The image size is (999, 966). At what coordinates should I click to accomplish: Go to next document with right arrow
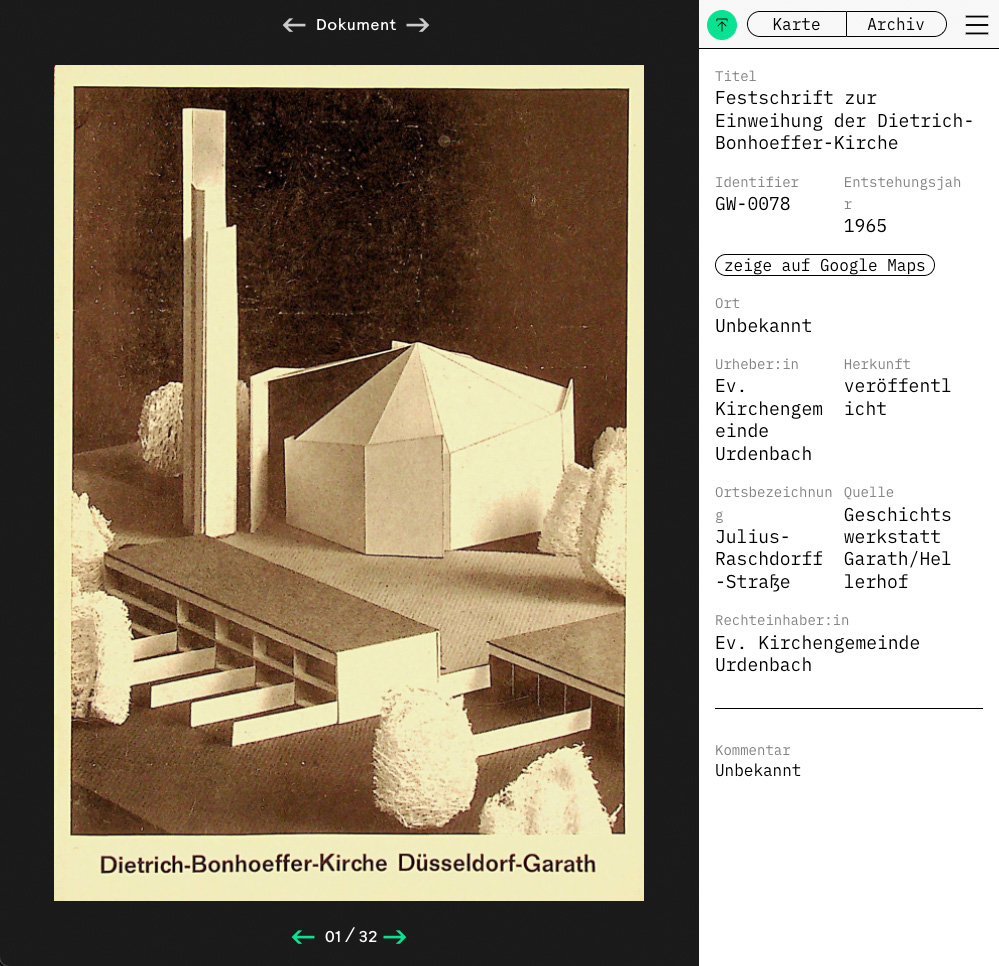(x=418, y=25)
